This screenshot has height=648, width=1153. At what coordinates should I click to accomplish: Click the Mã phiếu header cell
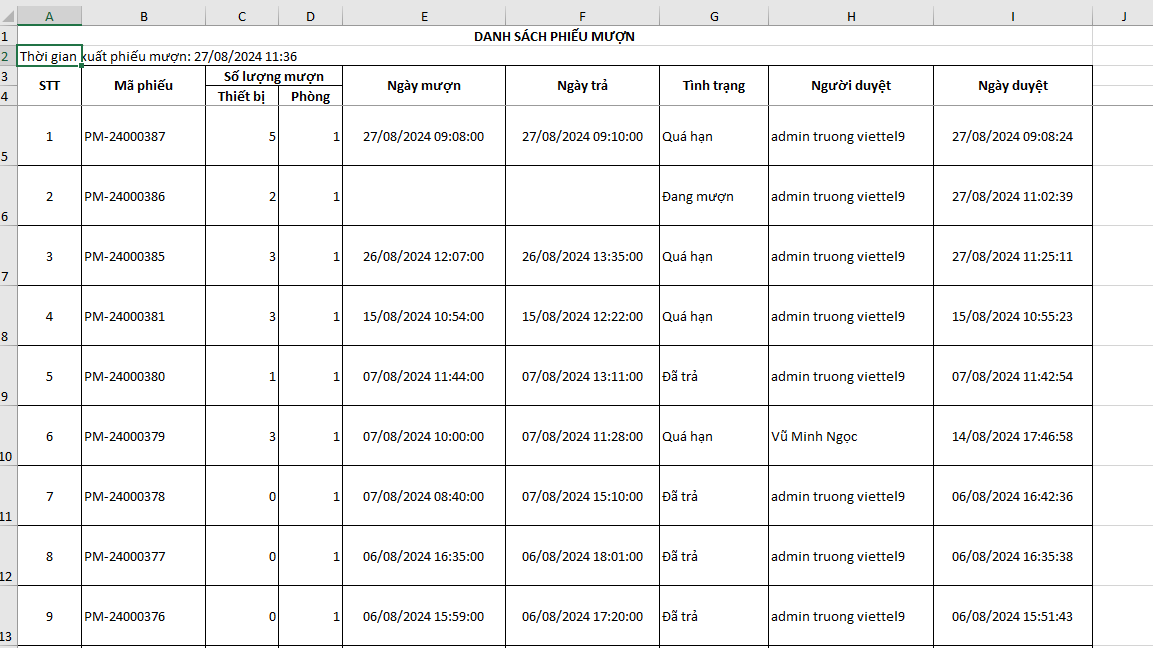[x=143, y=85]
